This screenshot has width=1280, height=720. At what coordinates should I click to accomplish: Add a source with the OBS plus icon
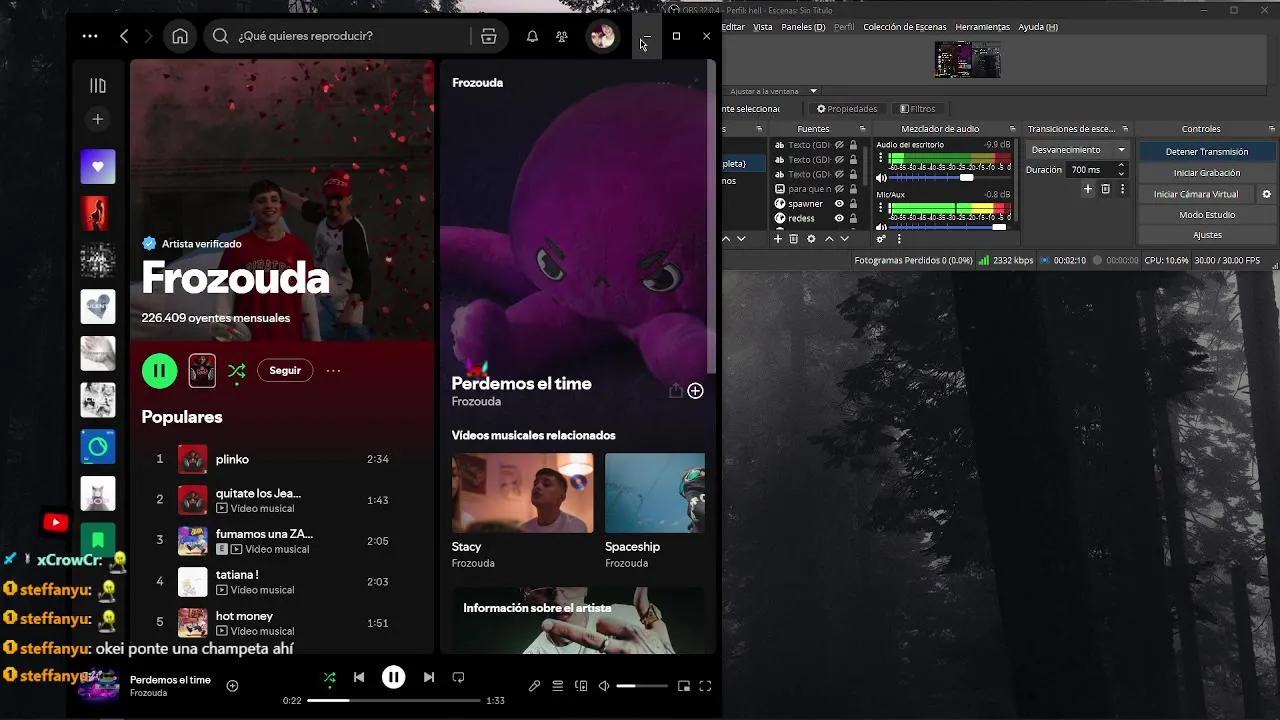(778, 239)
